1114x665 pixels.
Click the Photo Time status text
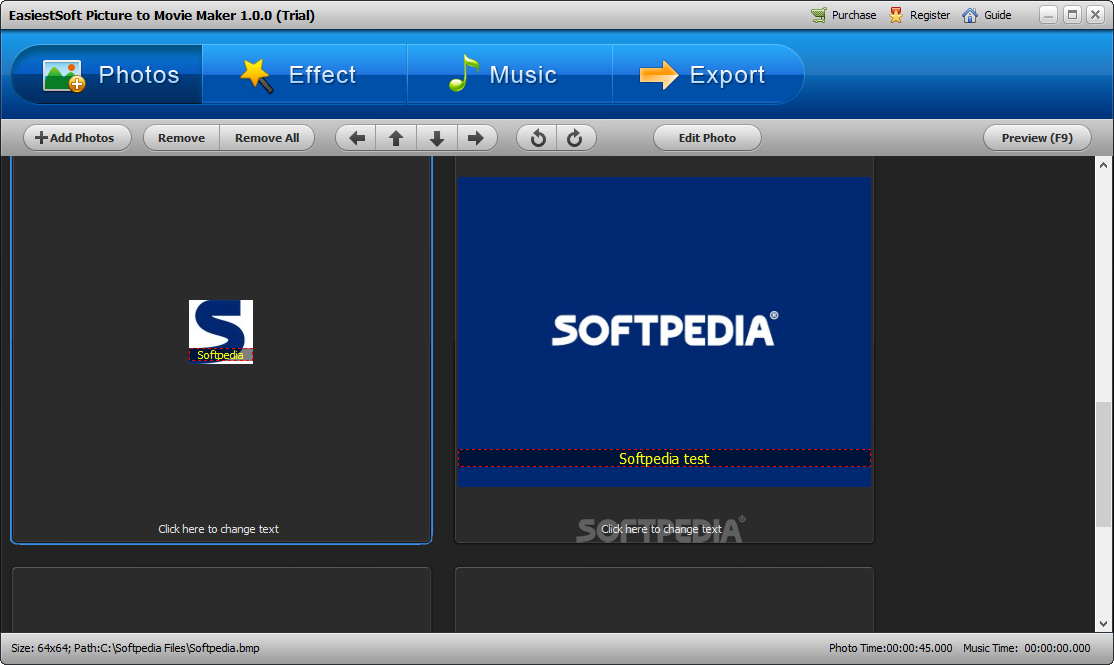[x=890, y=648]
